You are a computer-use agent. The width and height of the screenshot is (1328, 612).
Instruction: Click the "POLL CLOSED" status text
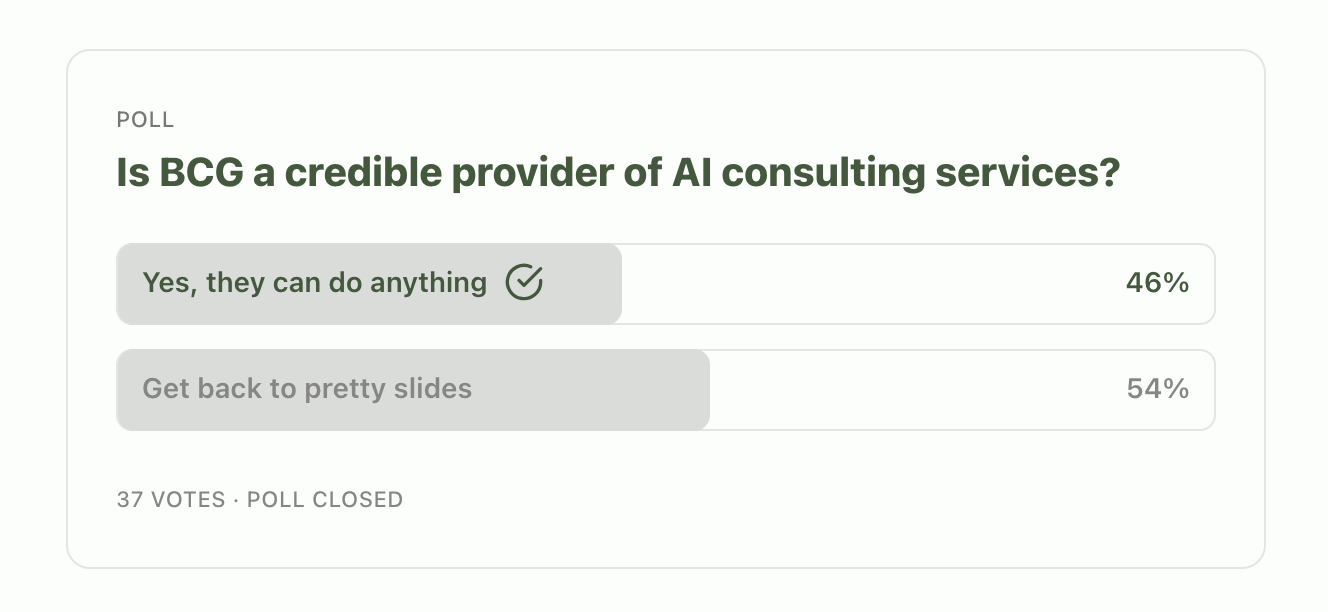[325, 499]
